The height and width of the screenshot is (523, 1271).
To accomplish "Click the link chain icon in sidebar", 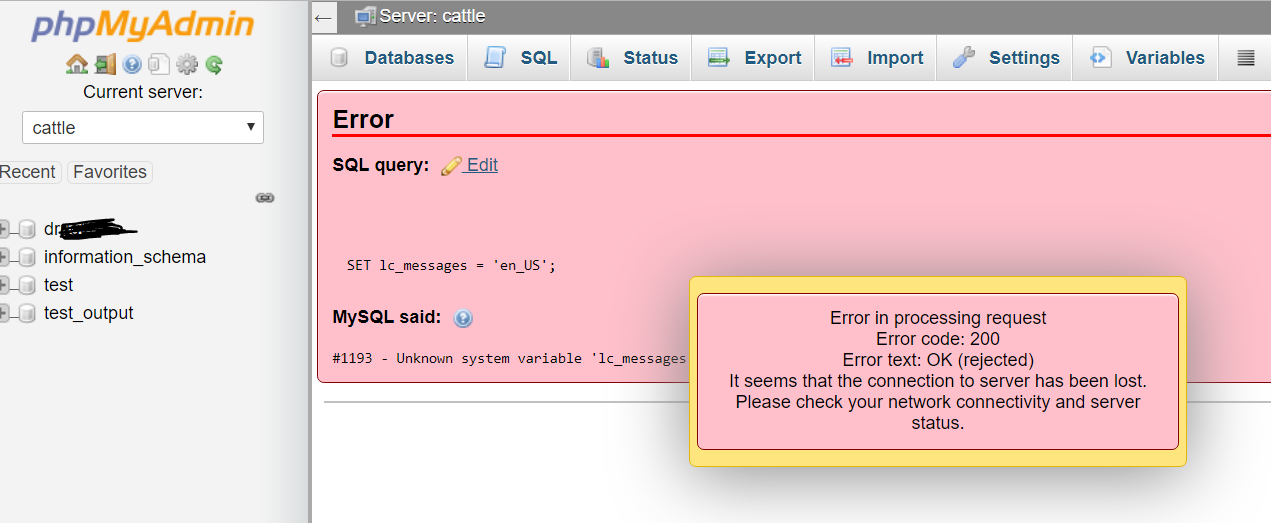I will click(x=265, y=198).
